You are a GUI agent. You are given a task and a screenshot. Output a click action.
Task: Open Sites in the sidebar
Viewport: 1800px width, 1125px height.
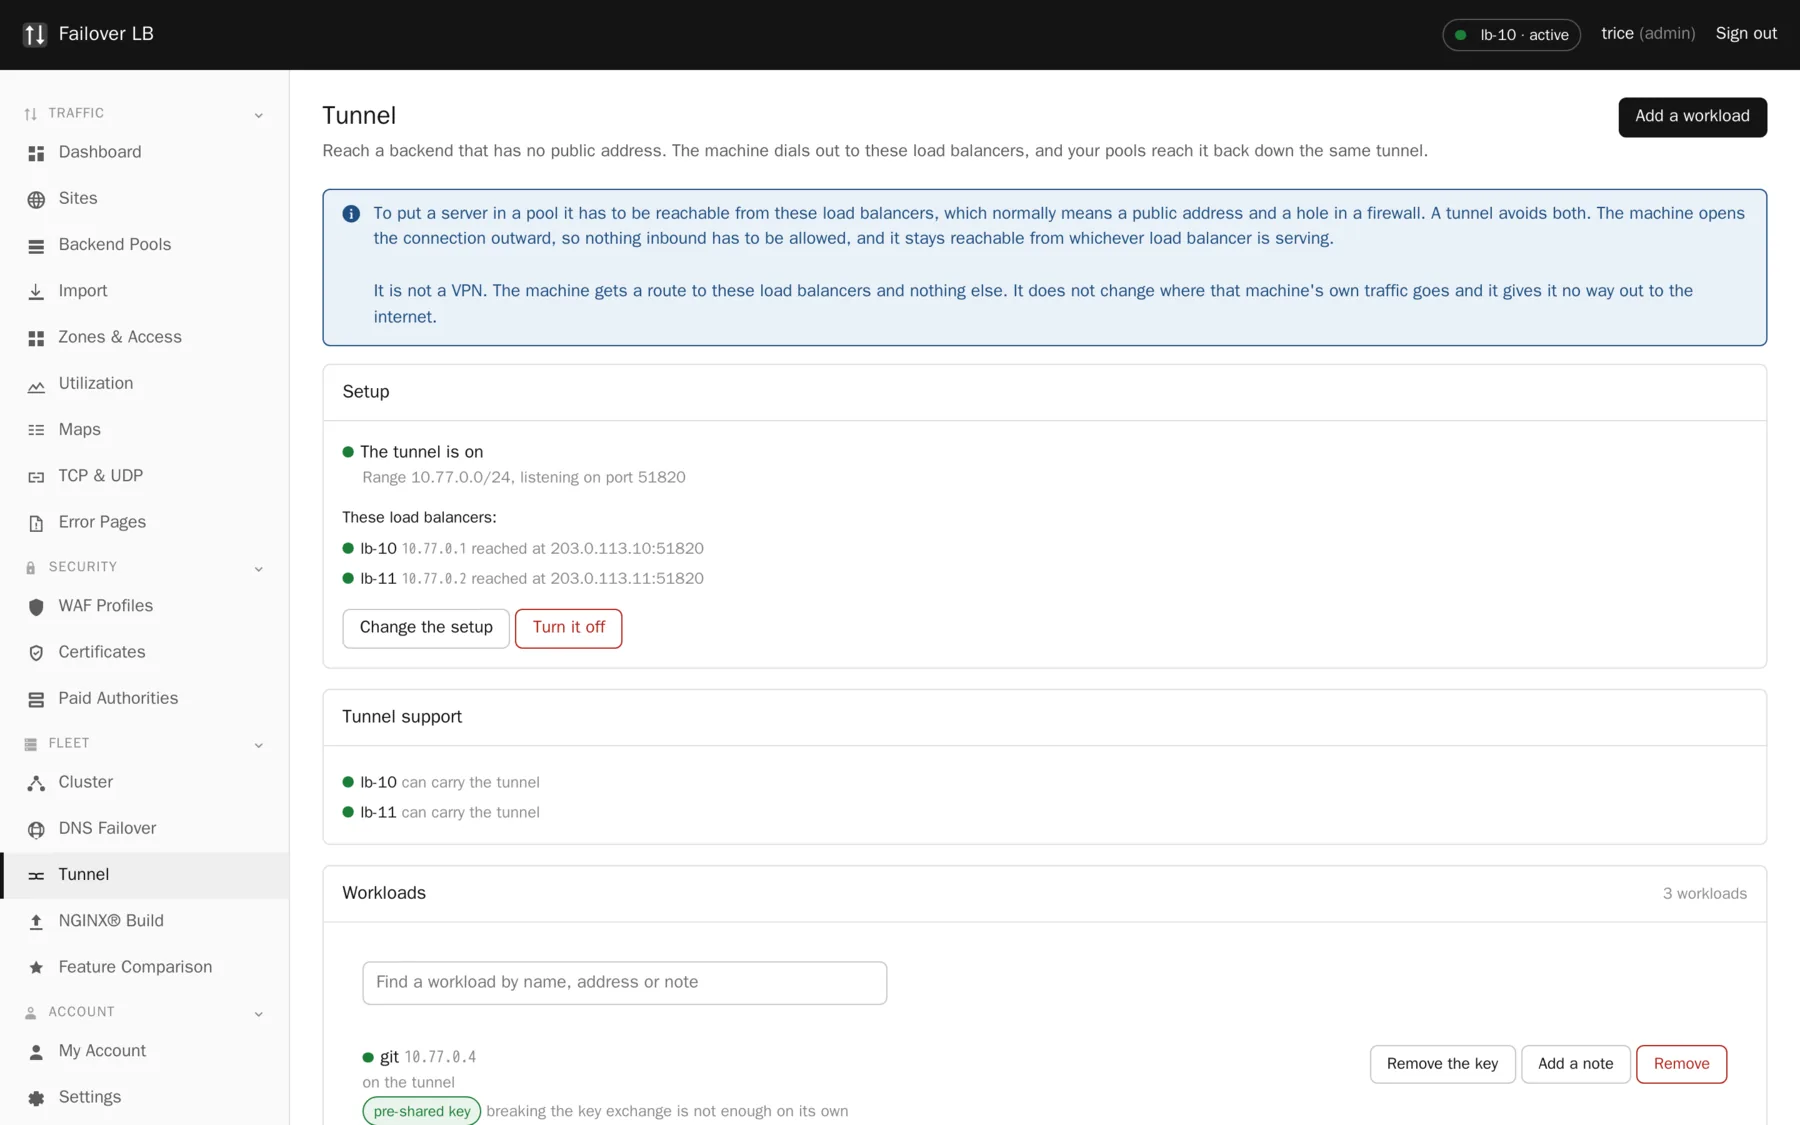coord(144,198)
